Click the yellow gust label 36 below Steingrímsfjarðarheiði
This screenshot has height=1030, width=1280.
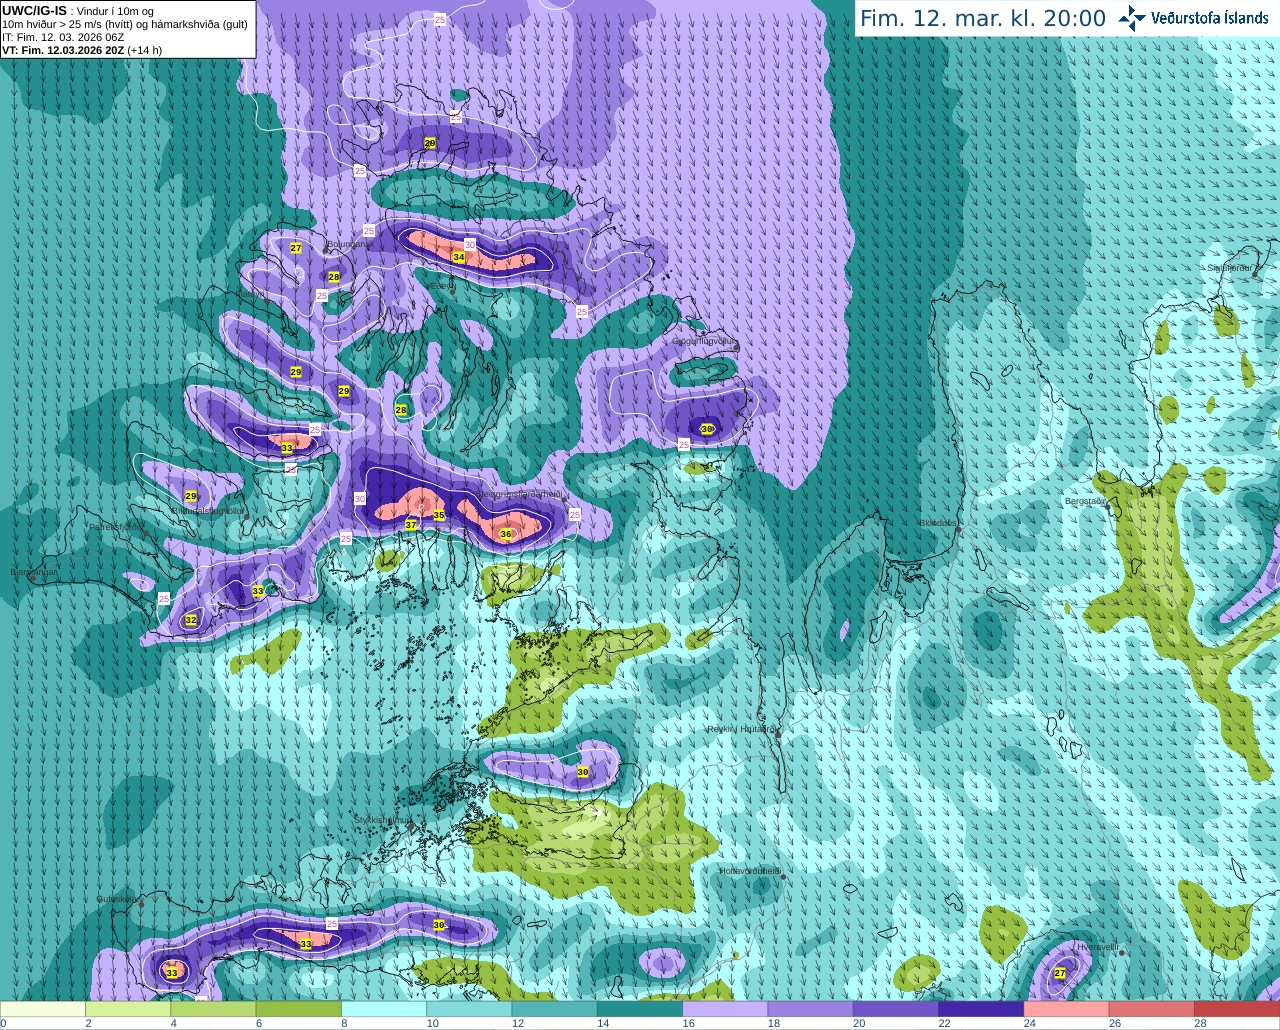[x=506, y=534]
